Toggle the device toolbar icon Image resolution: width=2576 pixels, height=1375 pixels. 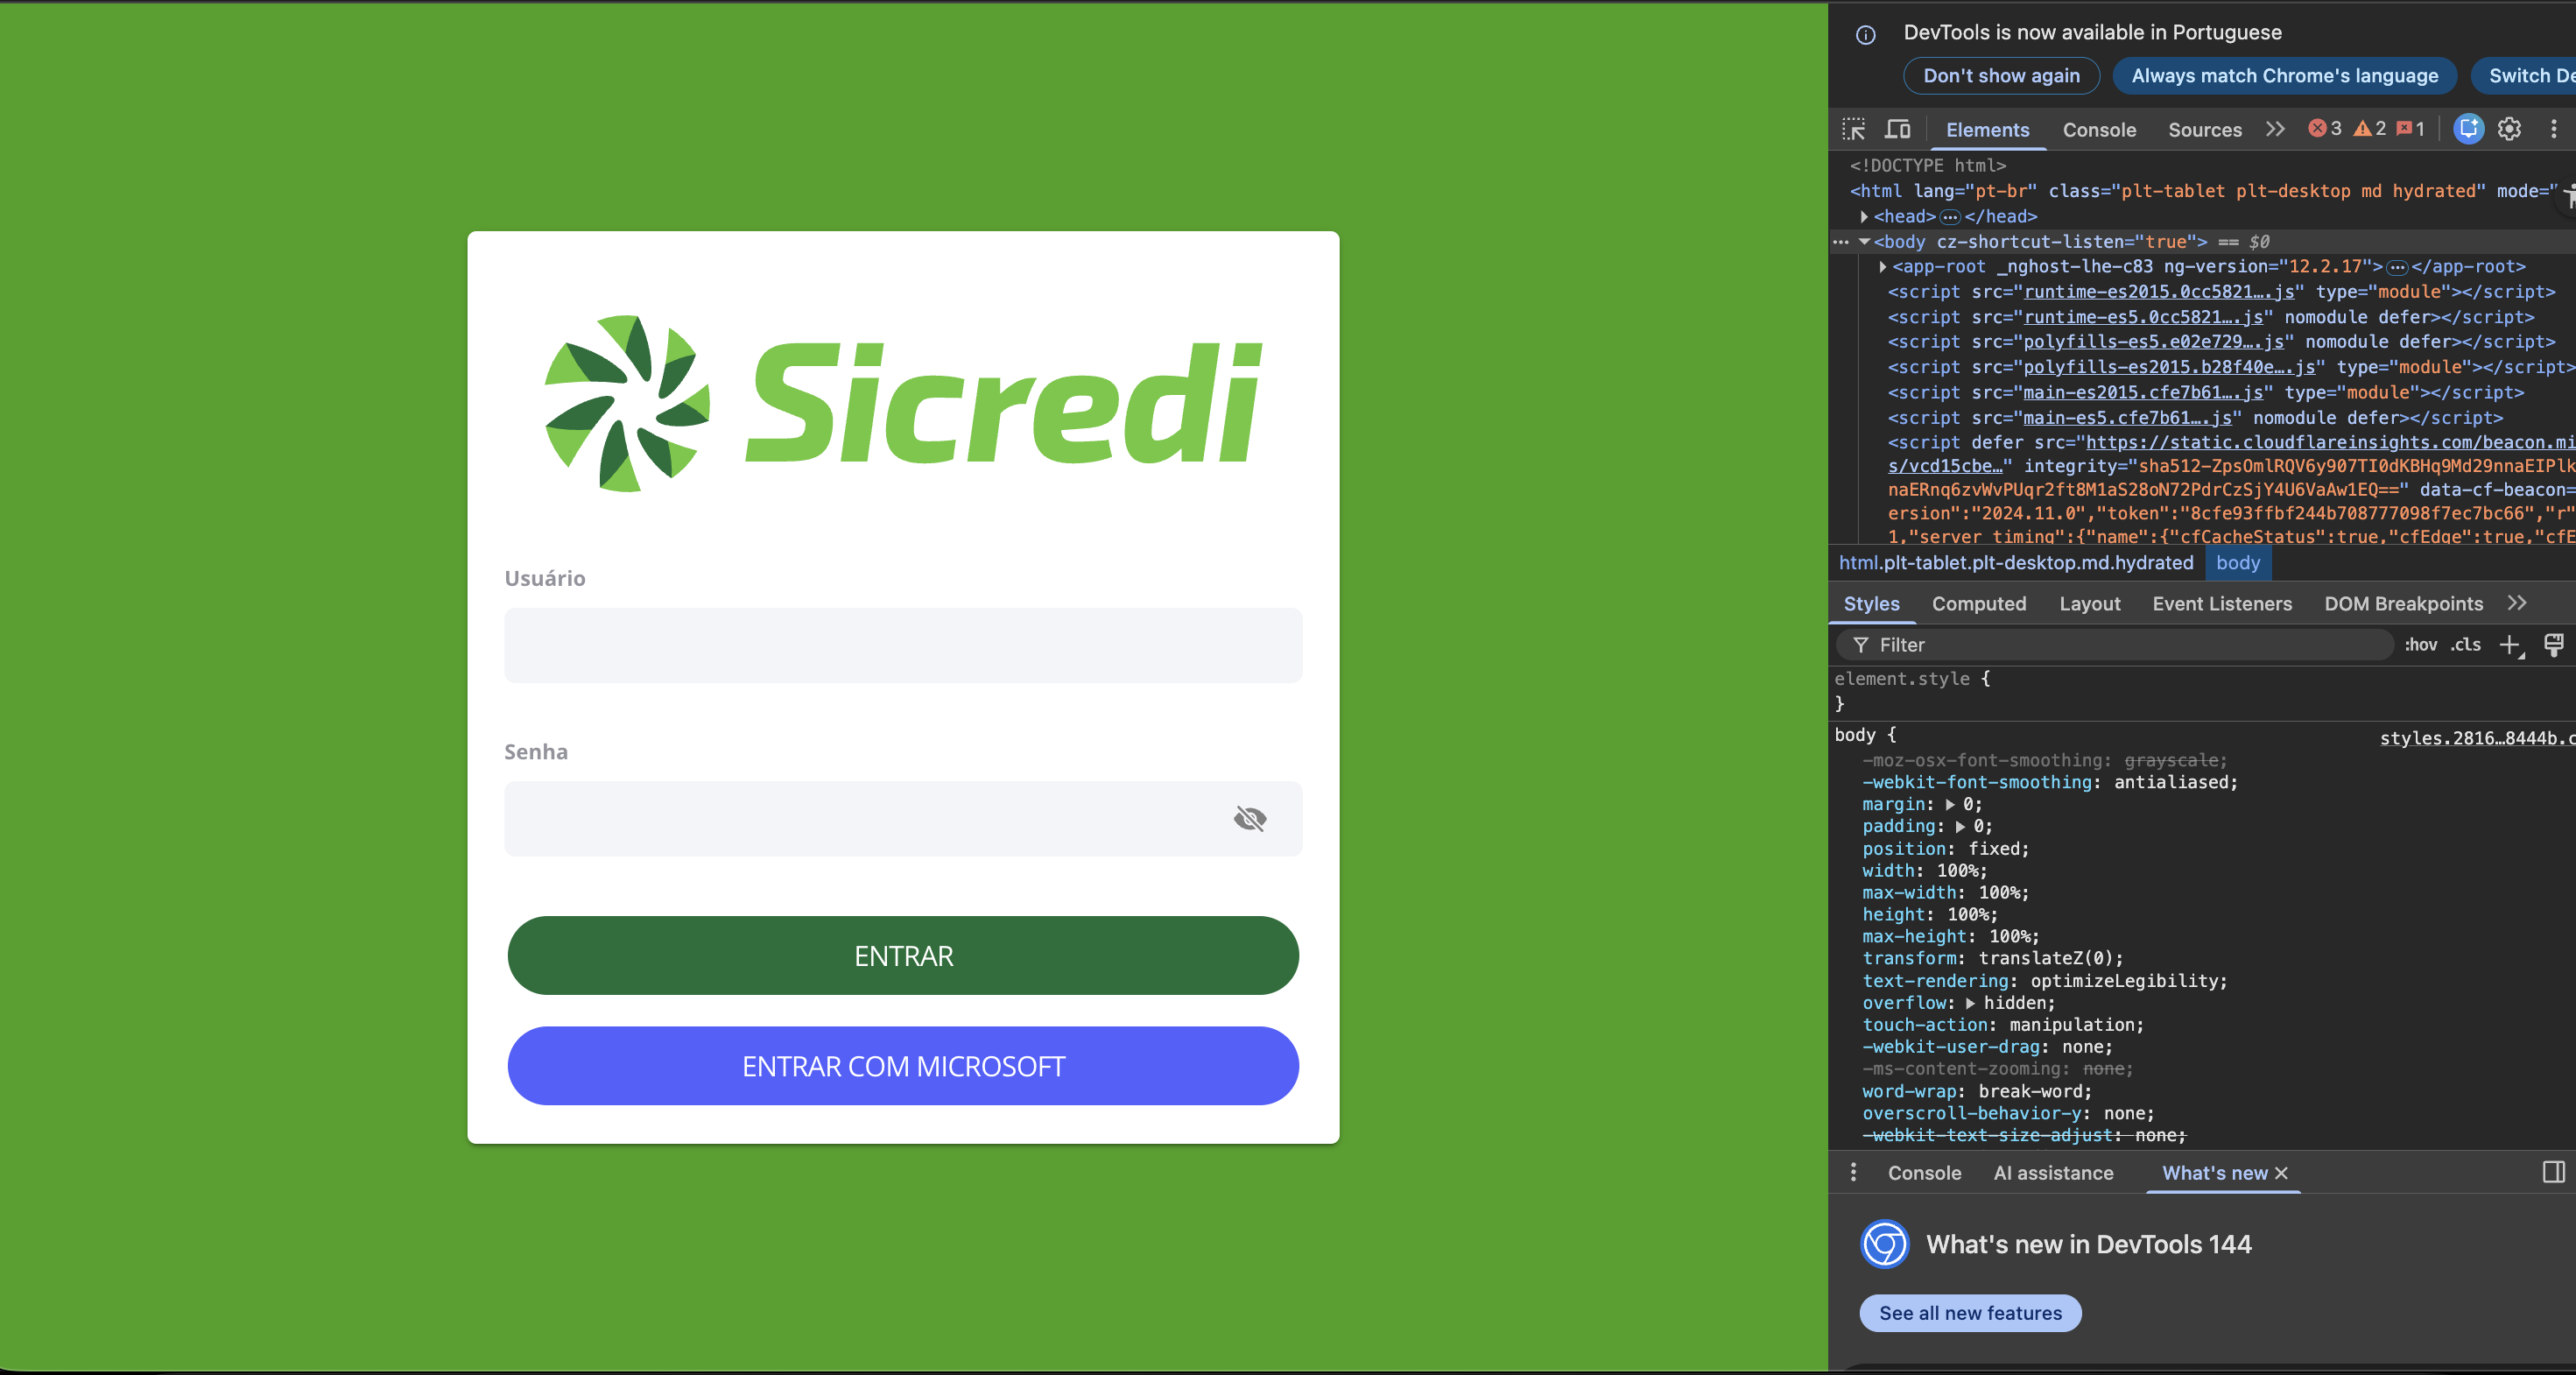point(1897,129)
